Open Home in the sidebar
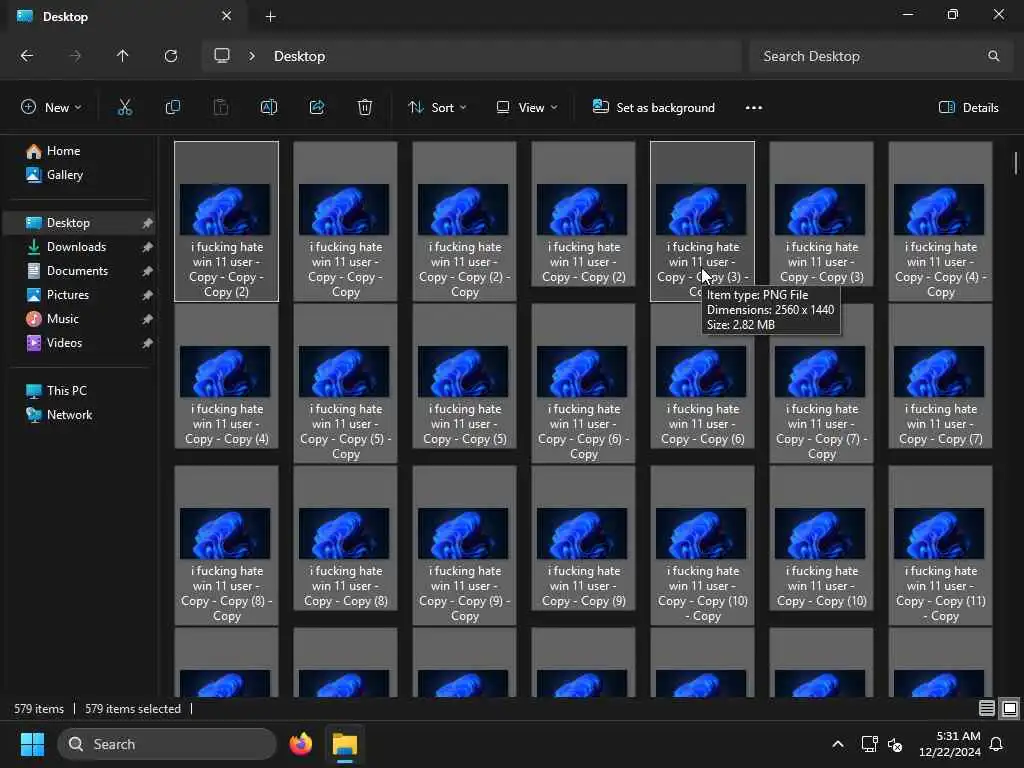 click(63, 151)
